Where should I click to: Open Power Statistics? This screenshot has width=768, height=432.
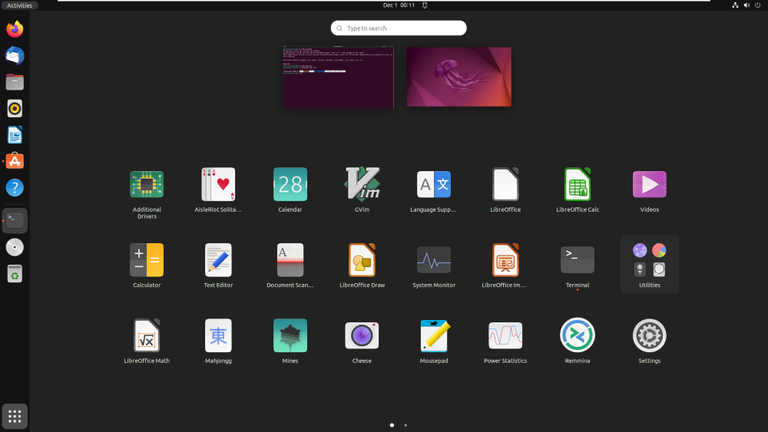click(505, 336)
